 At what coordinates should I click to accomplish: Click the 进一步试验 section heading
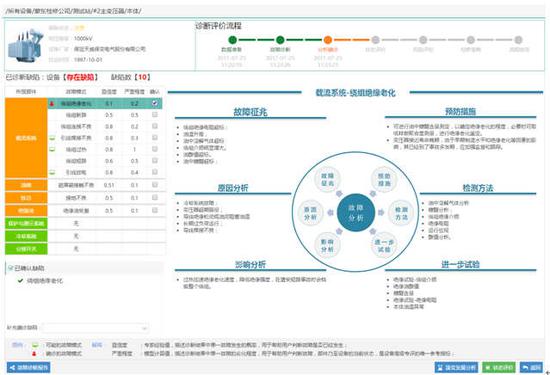click(460, 264)
